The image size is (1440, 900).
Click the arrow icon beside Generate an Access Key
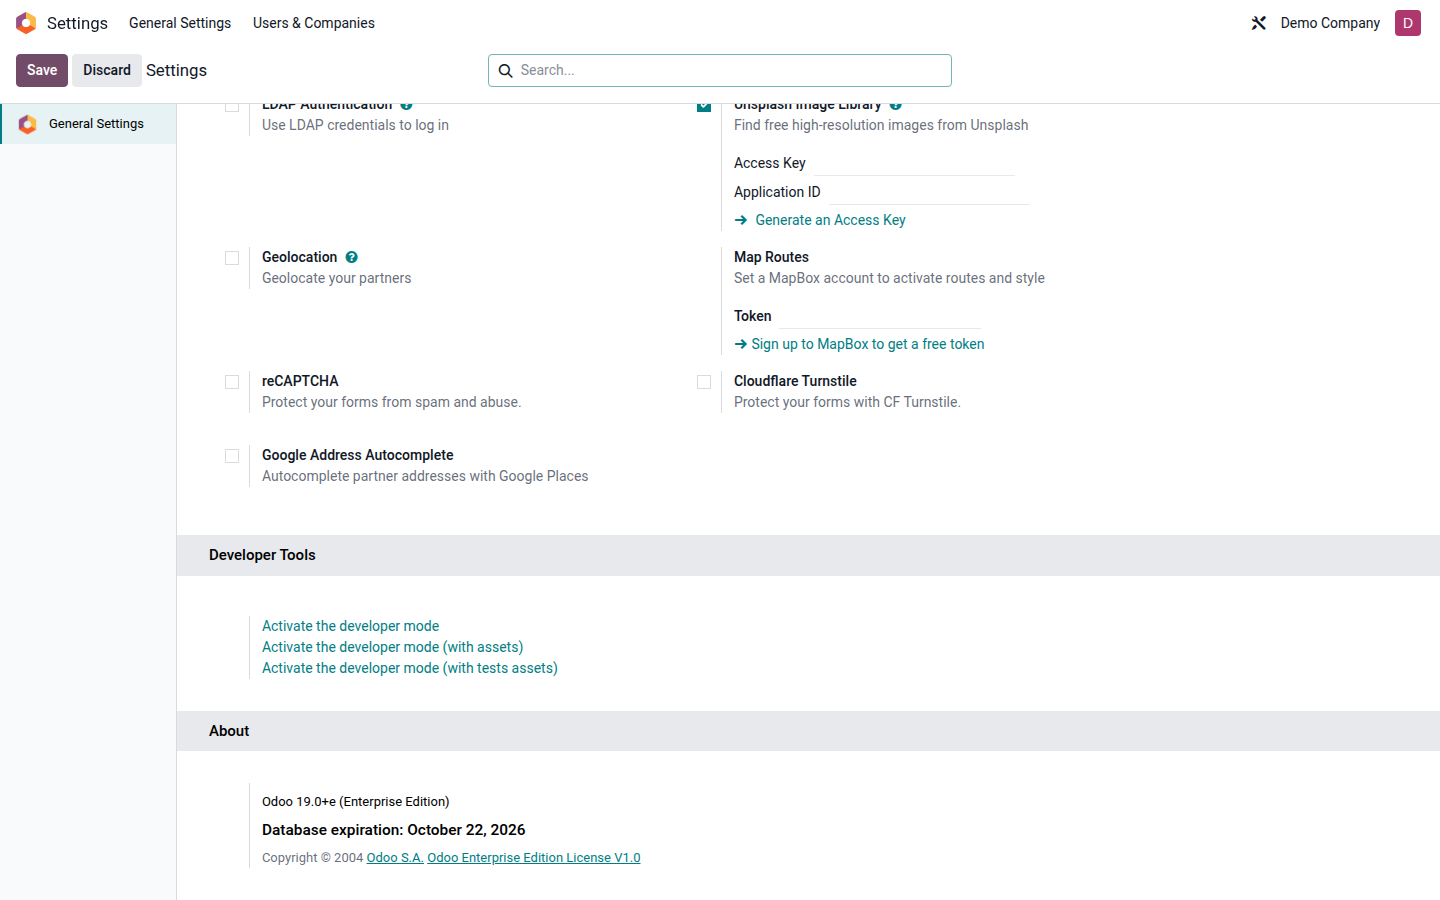point(741,220)
